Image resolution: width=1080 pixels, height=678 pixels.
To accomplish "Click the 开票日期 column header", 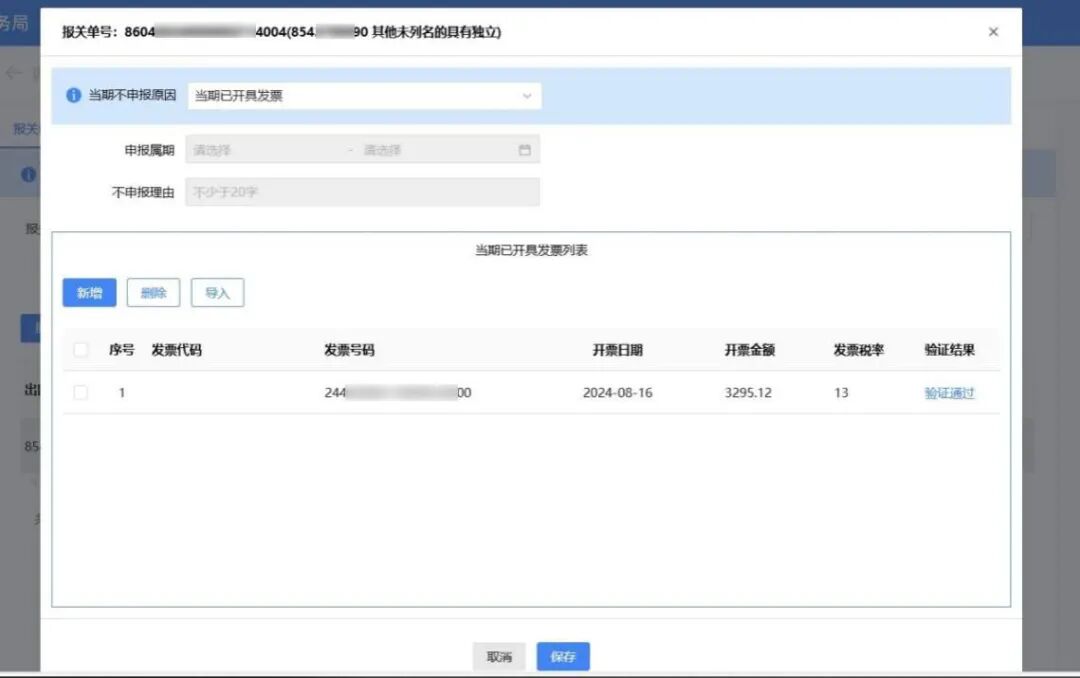I will (x=617, y=350).
